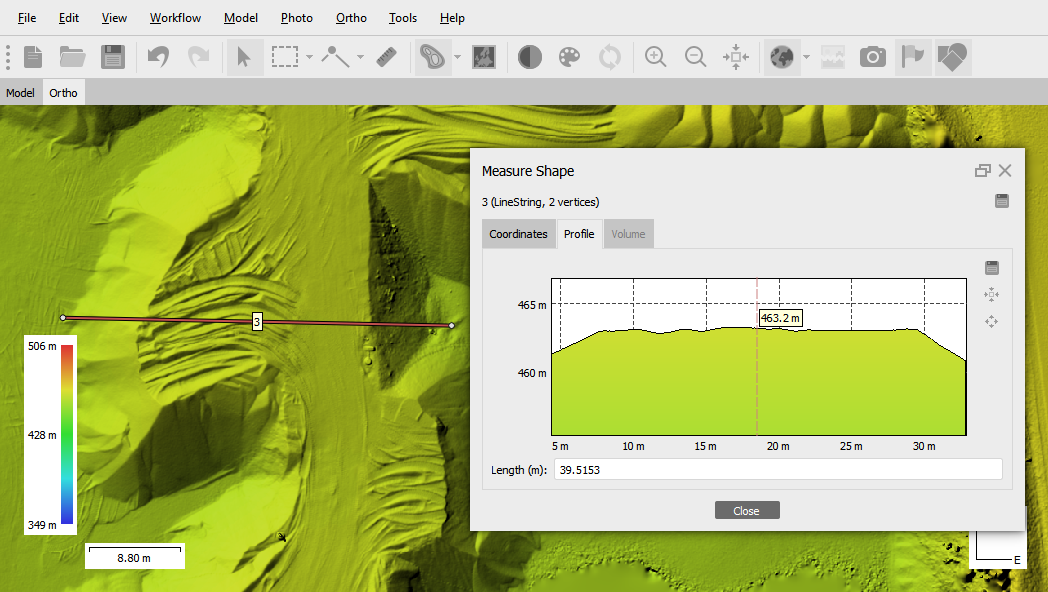Open the Tools menu
The height and width of the screenshot is (592, 1048).
point(403,18)
